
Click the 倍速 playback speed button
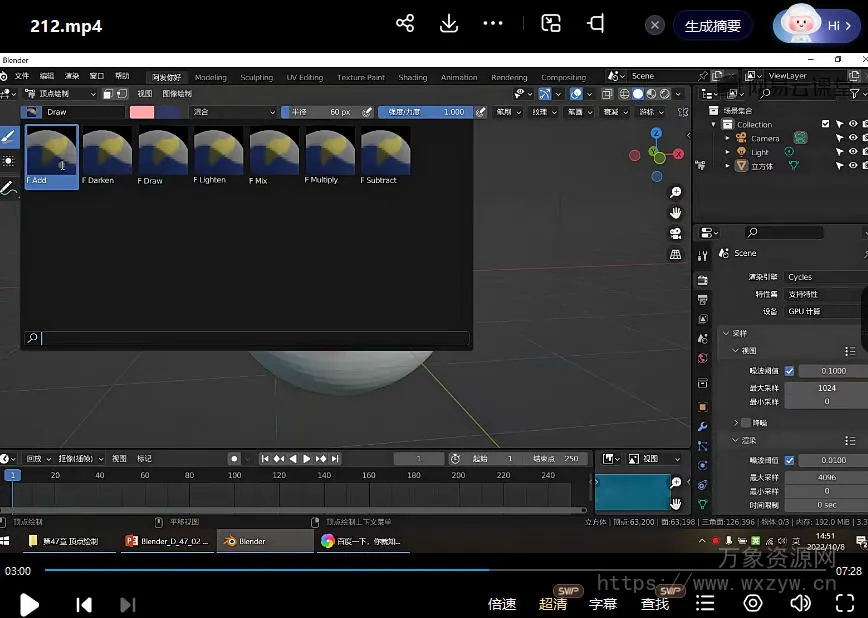[502, 604]
